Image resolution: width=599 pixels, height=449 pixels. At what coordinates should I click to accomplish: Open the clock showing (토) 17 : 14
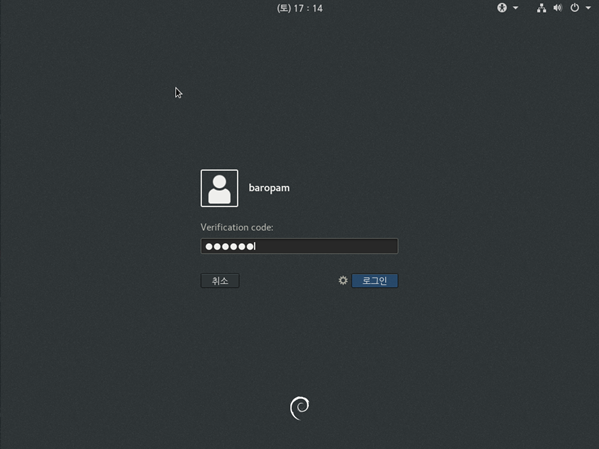coord(300,8)
